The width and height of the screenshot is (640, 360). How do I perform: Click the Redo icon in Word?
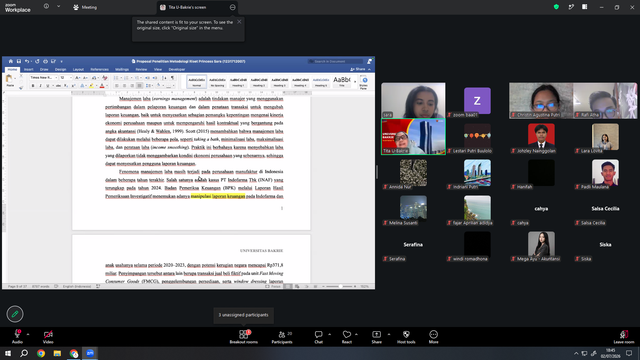pos(37,61)
